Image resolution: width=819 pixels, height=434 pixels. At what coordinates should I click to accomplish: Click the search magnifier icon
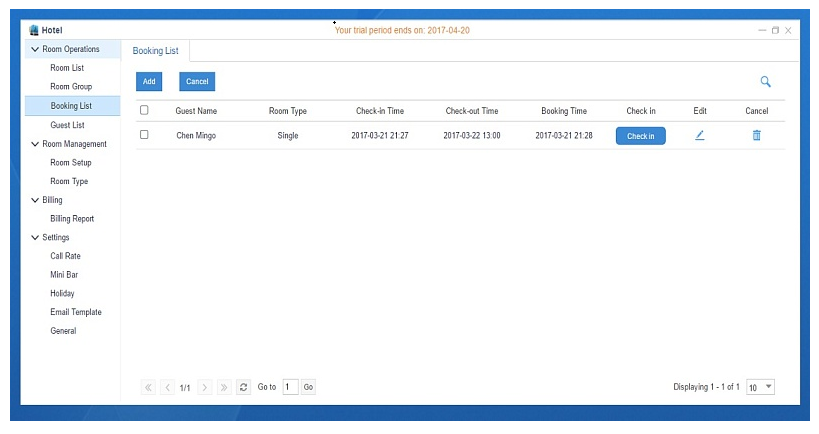[x=765, y=82]
